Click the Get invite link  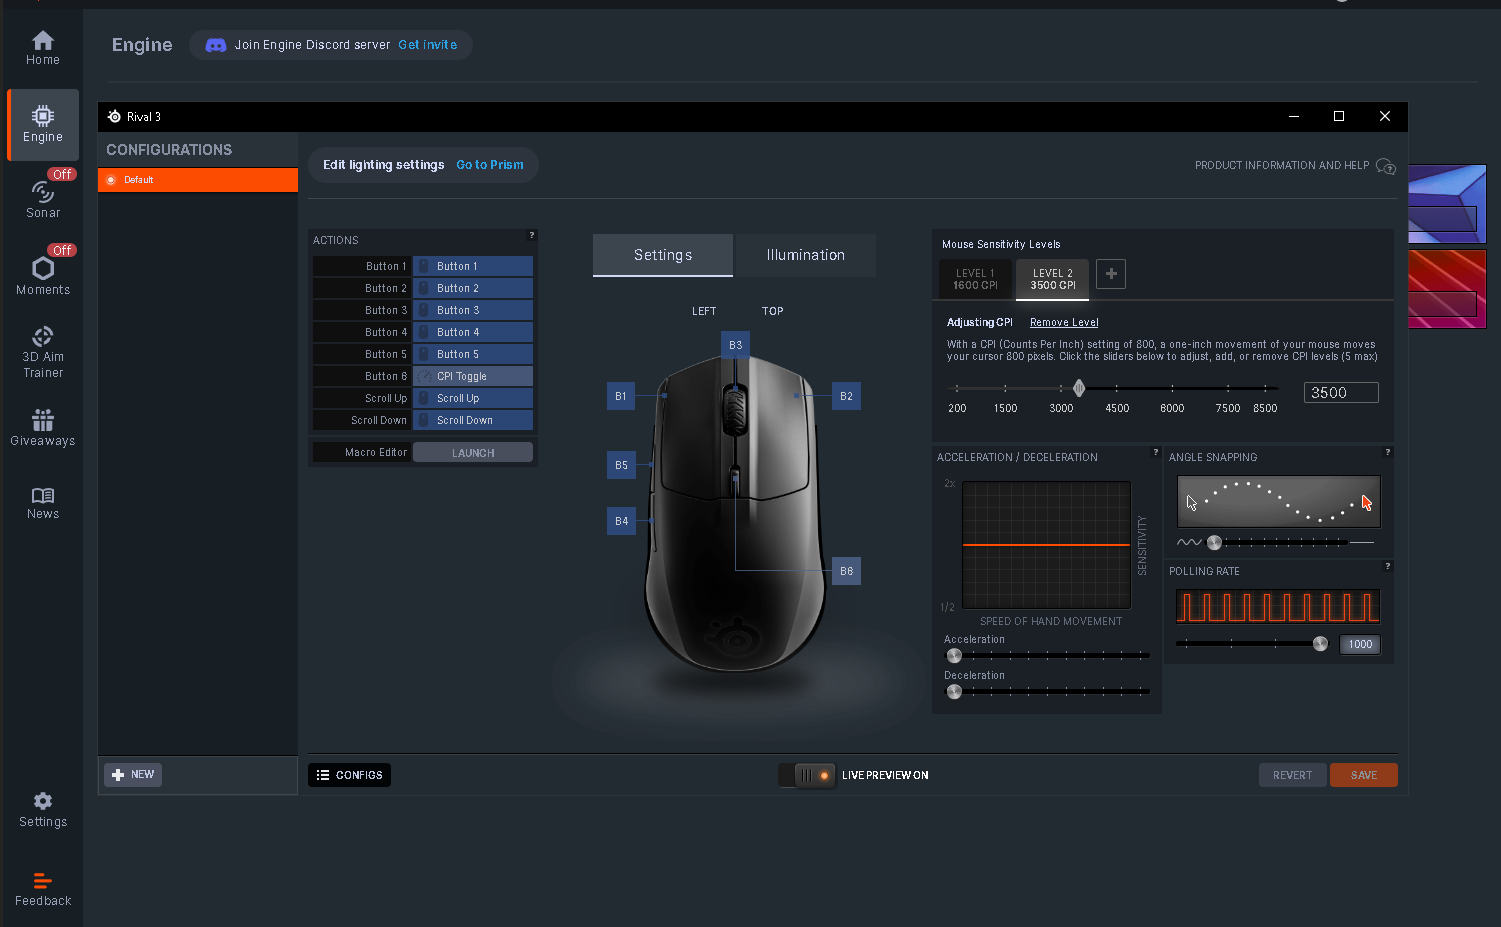click(428, 45)
